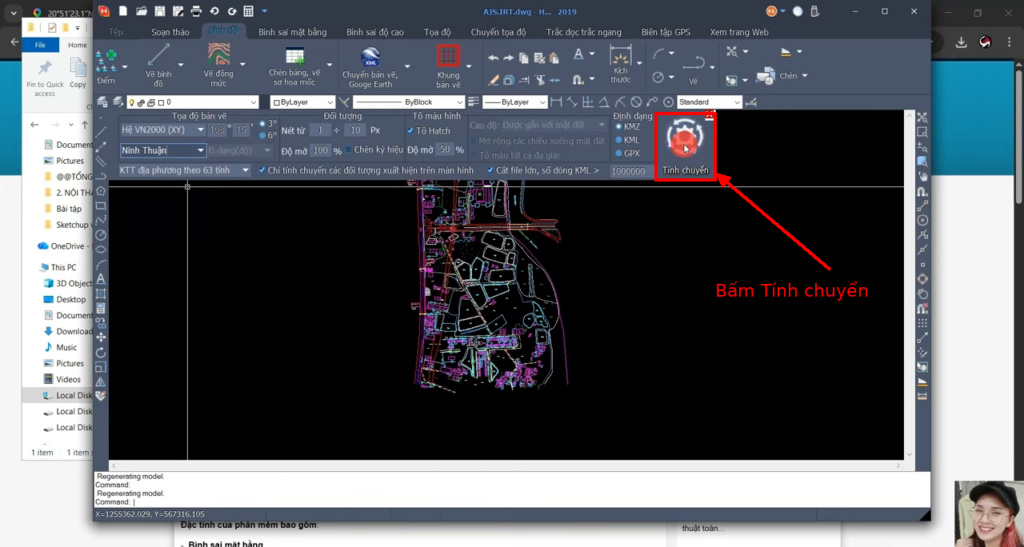The height and width of the screenshot is (547, 1024).
Task: Toggle Cắt file lớn checkbox
Action: [490, 170]
